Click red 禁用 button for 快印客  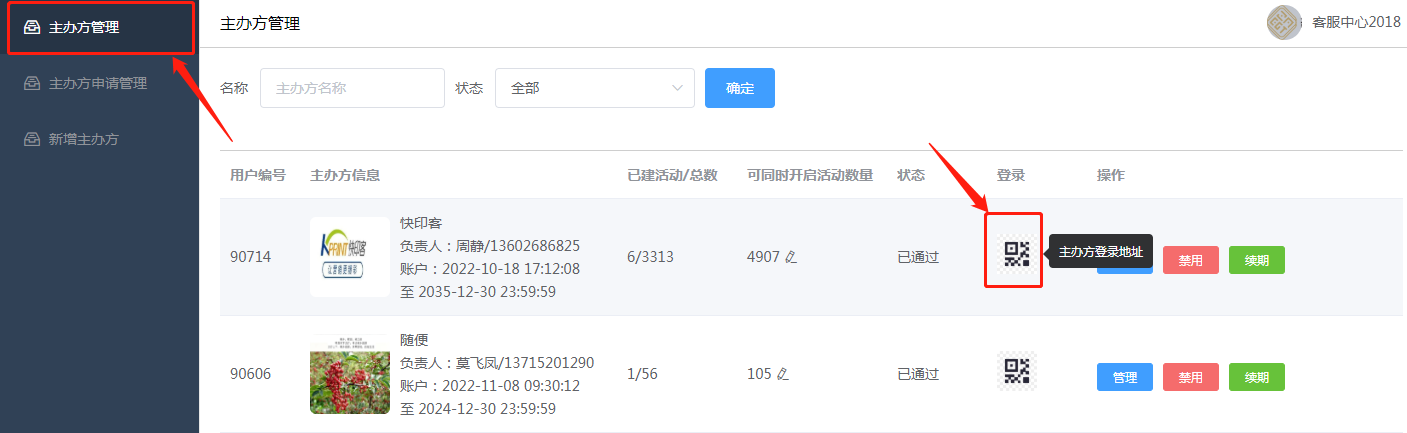1190,260
